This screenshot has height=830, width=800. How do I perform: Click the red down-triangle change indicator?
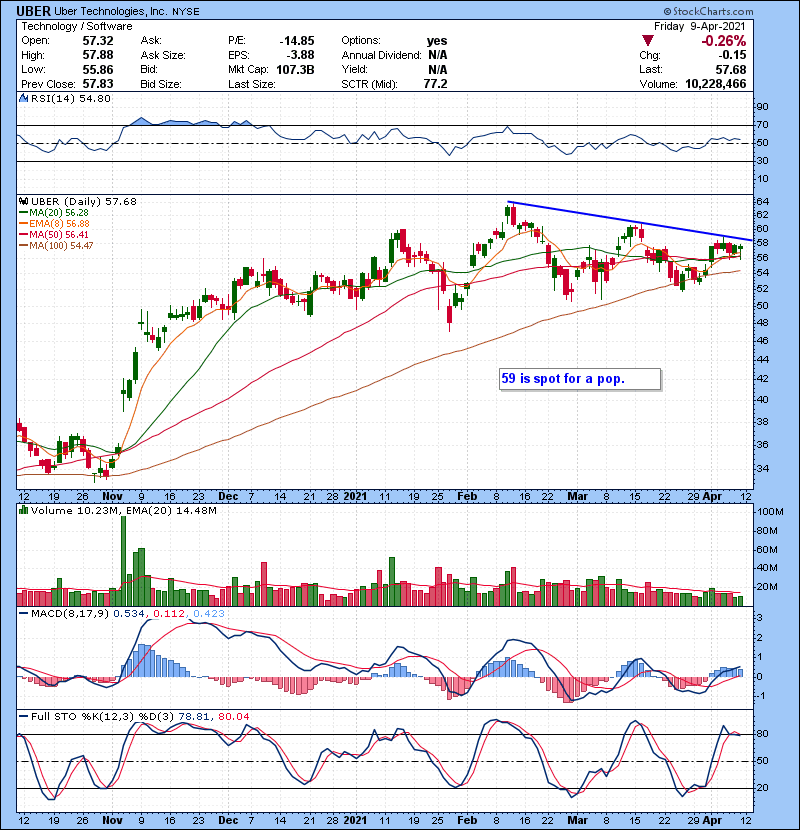pos(647,41)
